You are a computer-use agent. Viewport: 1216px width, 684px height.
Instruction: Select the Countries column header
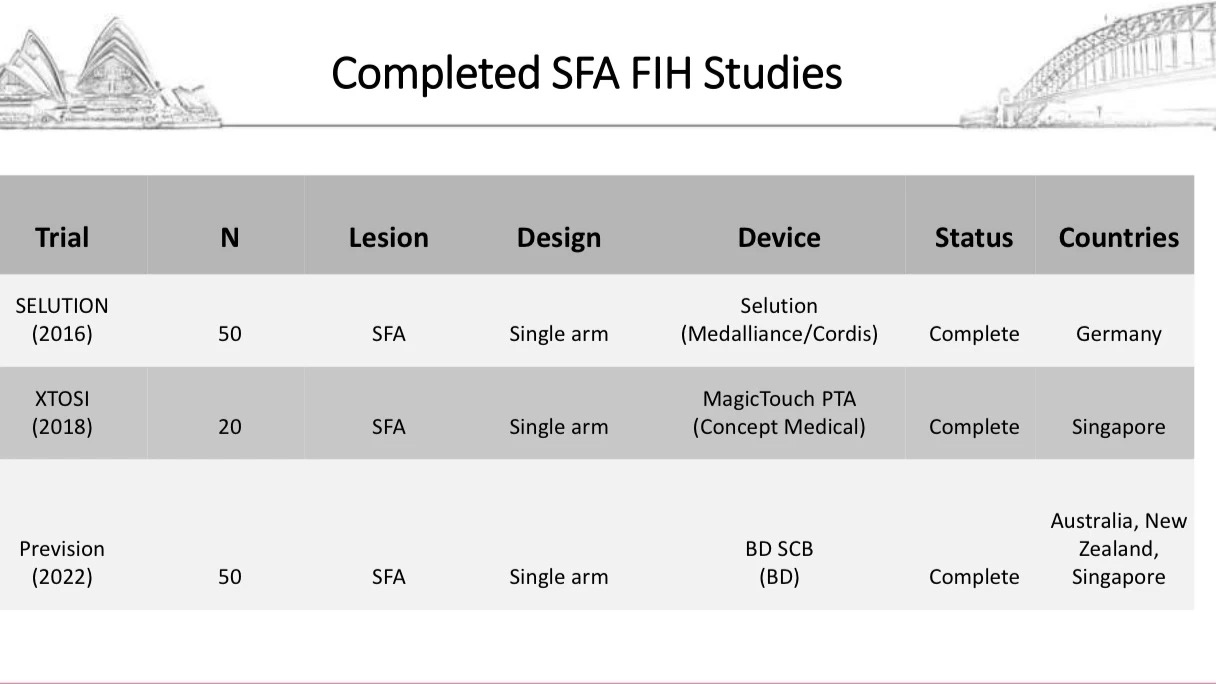pyautogui.click(x=1119, y=238)
